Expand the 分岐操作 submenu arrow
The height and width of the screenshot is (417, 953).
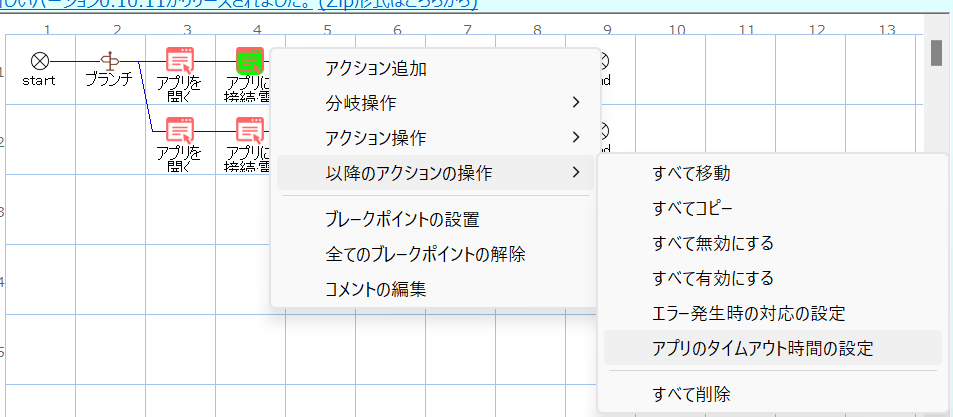coord(575,103)
